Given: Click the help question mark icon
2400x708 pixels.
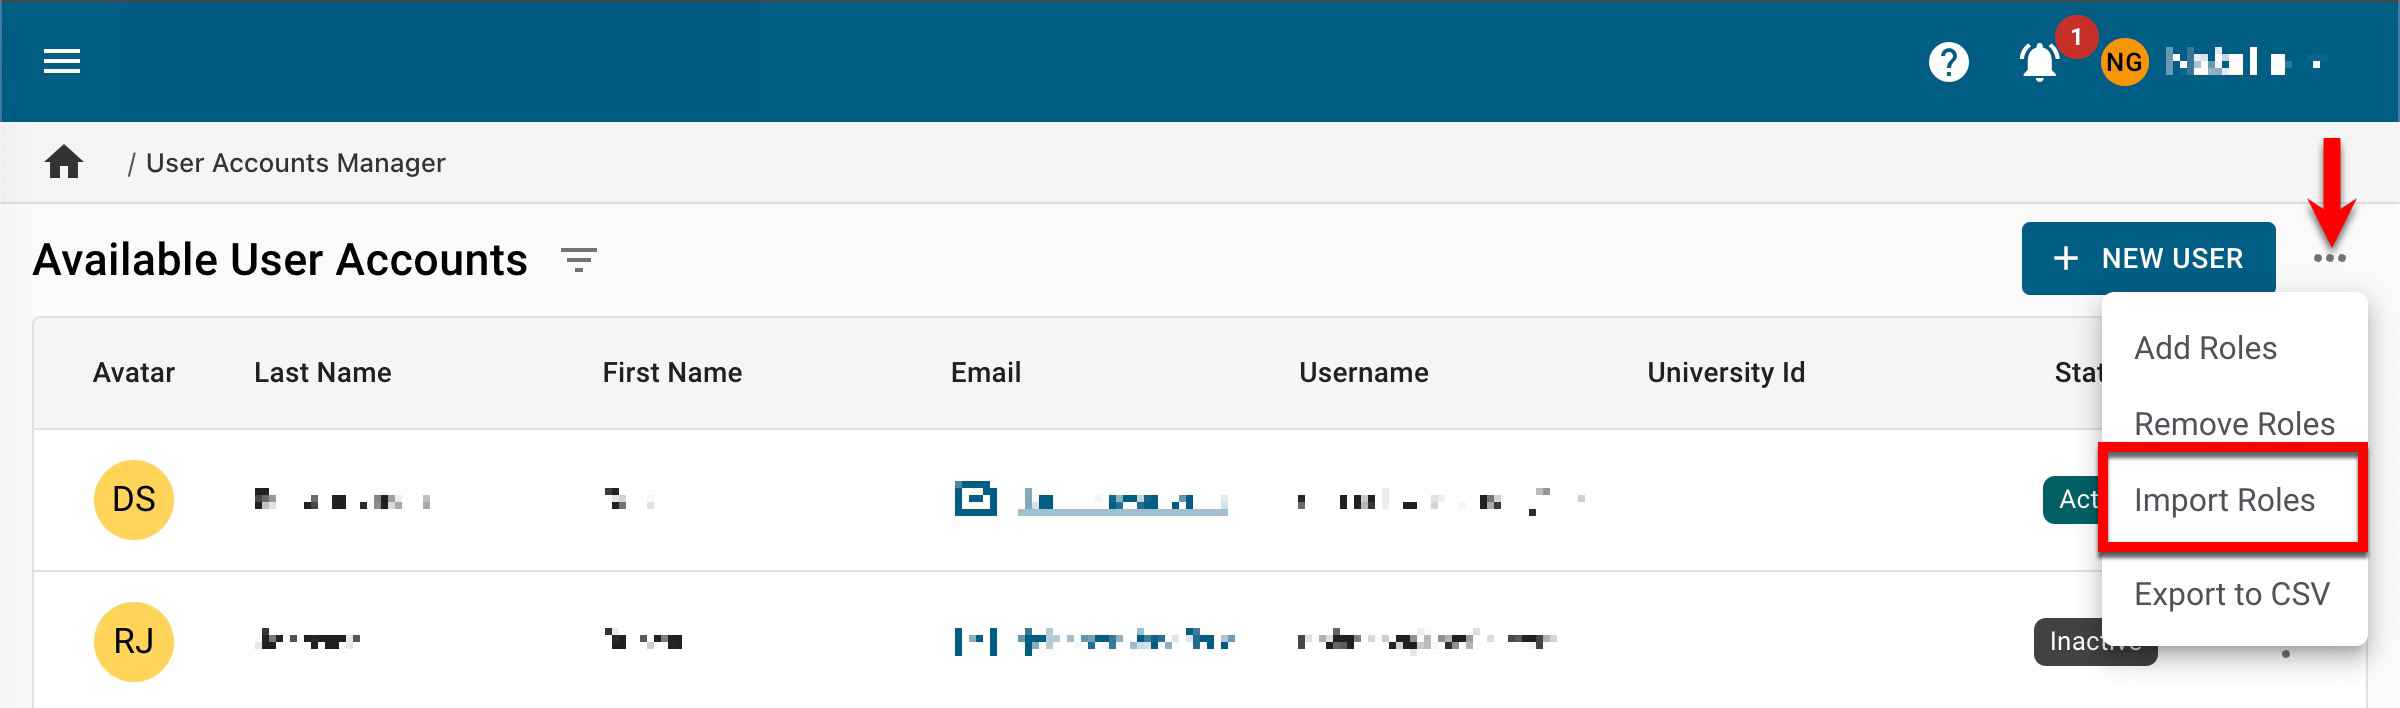Looking at the screenshot, I should click(x=1948, y=62).
